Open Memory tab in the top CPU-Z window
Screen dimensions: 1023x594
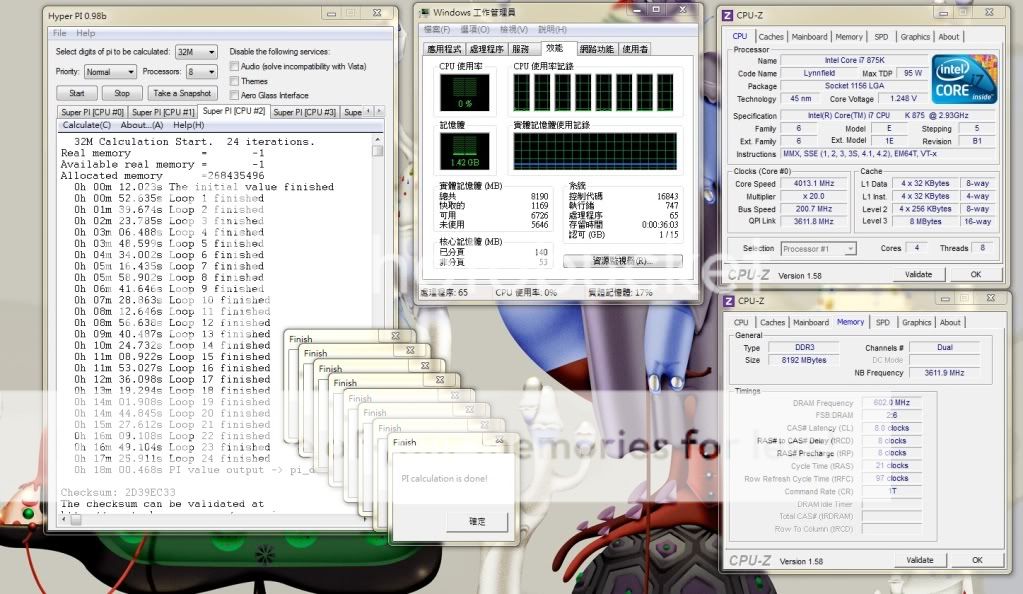tap(849, 37)
